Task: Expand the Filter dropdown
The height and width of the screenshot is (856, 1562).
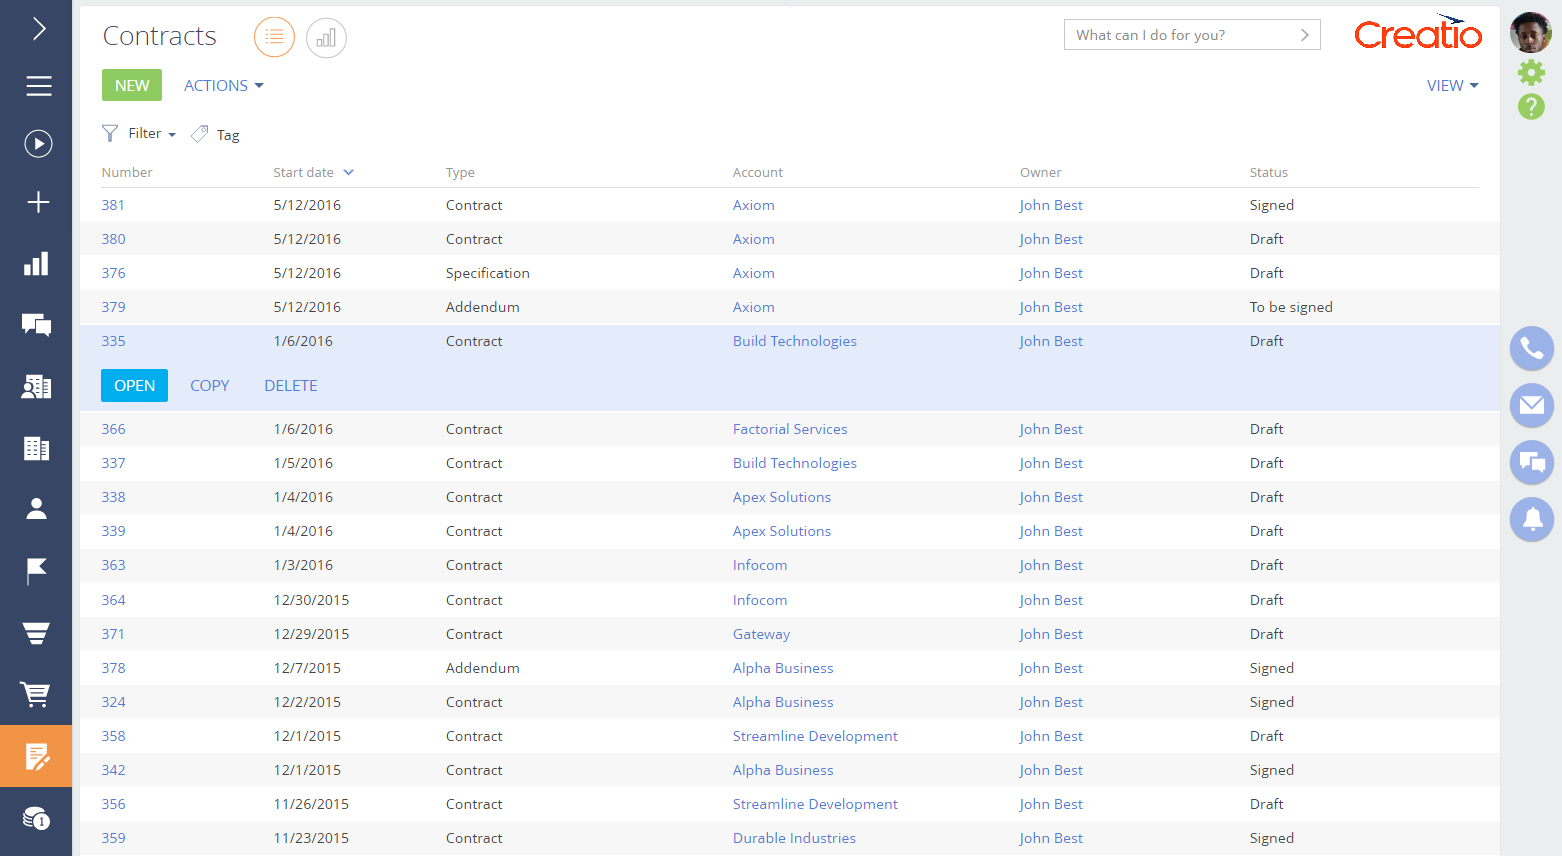Action: coord(139,133)
